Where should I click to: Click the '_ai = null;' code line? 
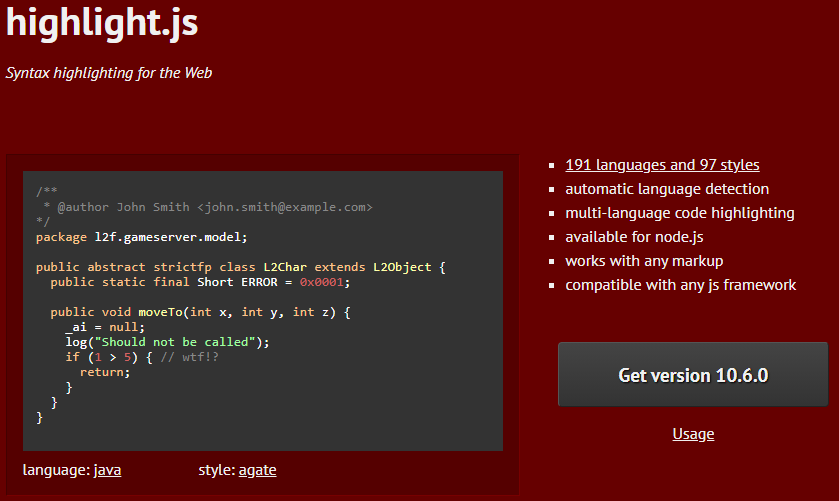pos(105,327)
